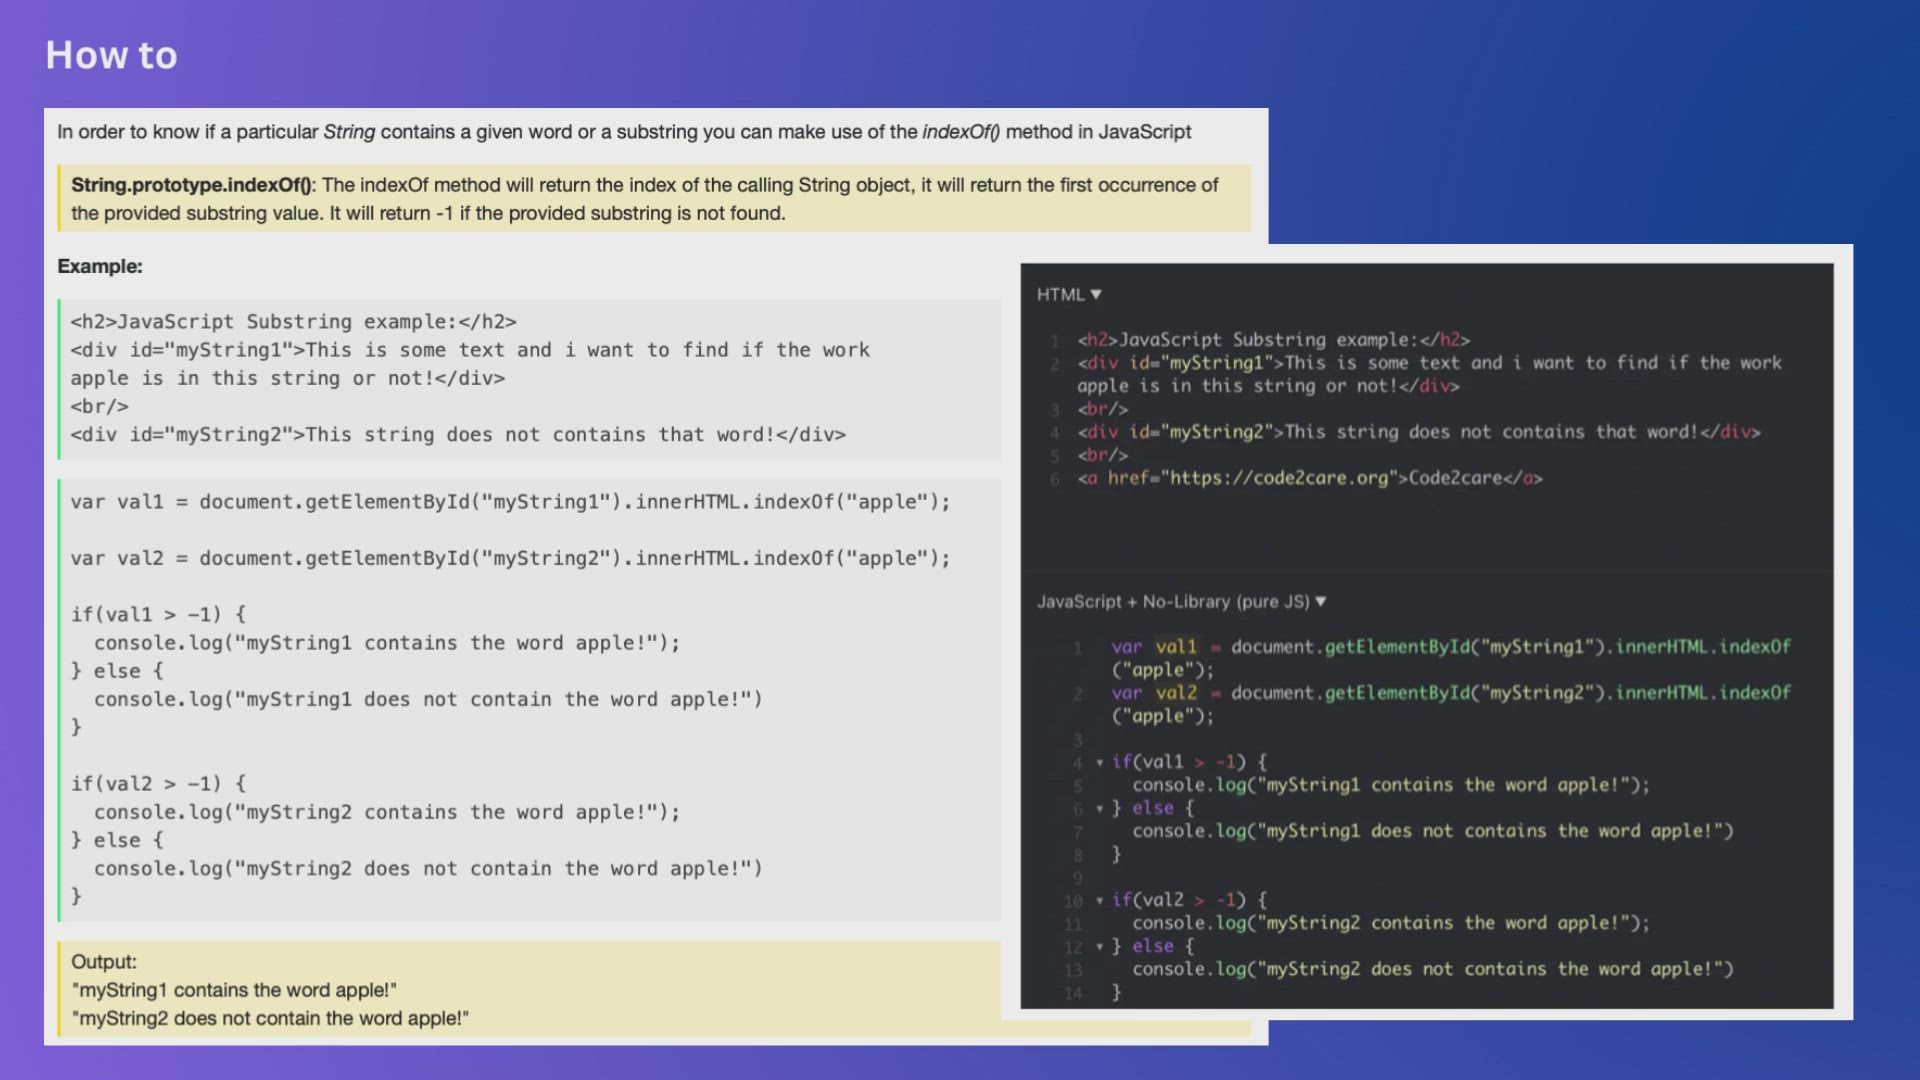This screenshot has width=1920, height=1080.
Task: Click the "How to" slide heading
Action: (x=111, y=55)
